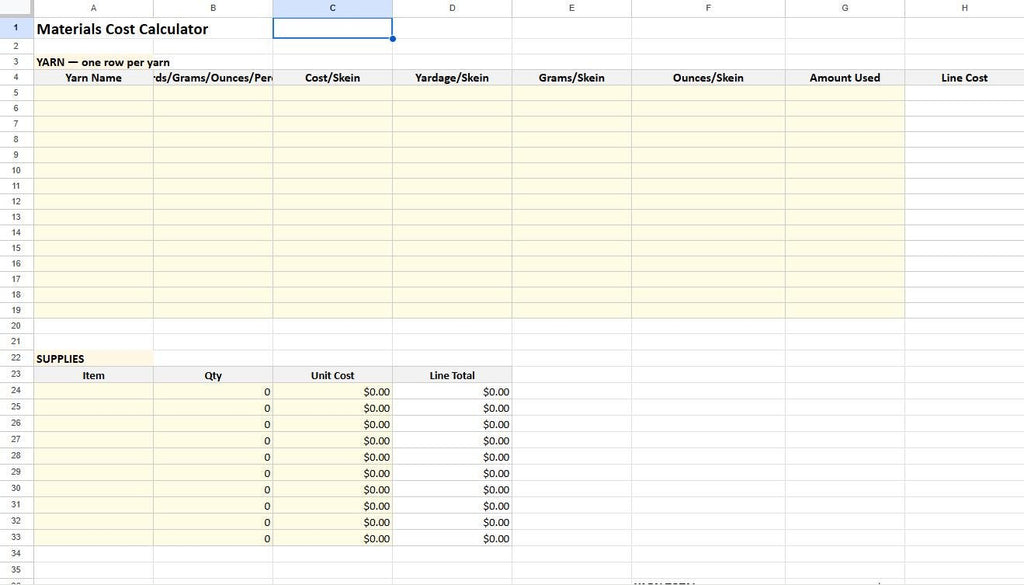Select row 24 header

tap(16, 390)
